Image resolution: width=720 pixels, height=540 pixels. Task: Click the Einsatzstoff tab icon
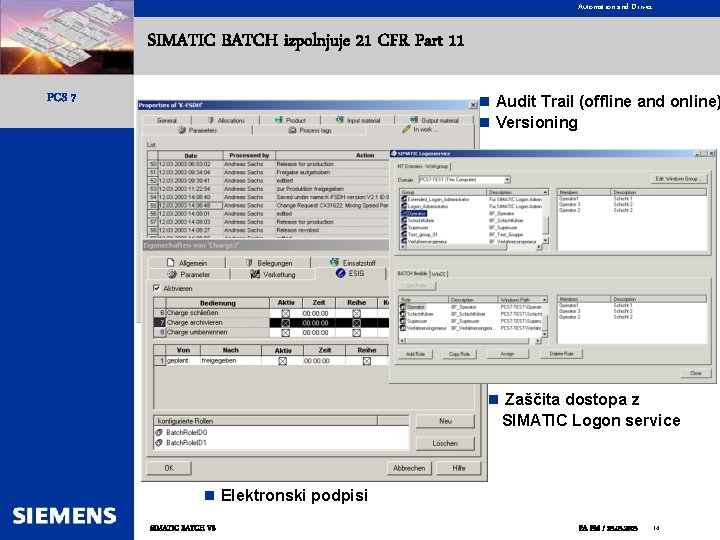(334, 262)
